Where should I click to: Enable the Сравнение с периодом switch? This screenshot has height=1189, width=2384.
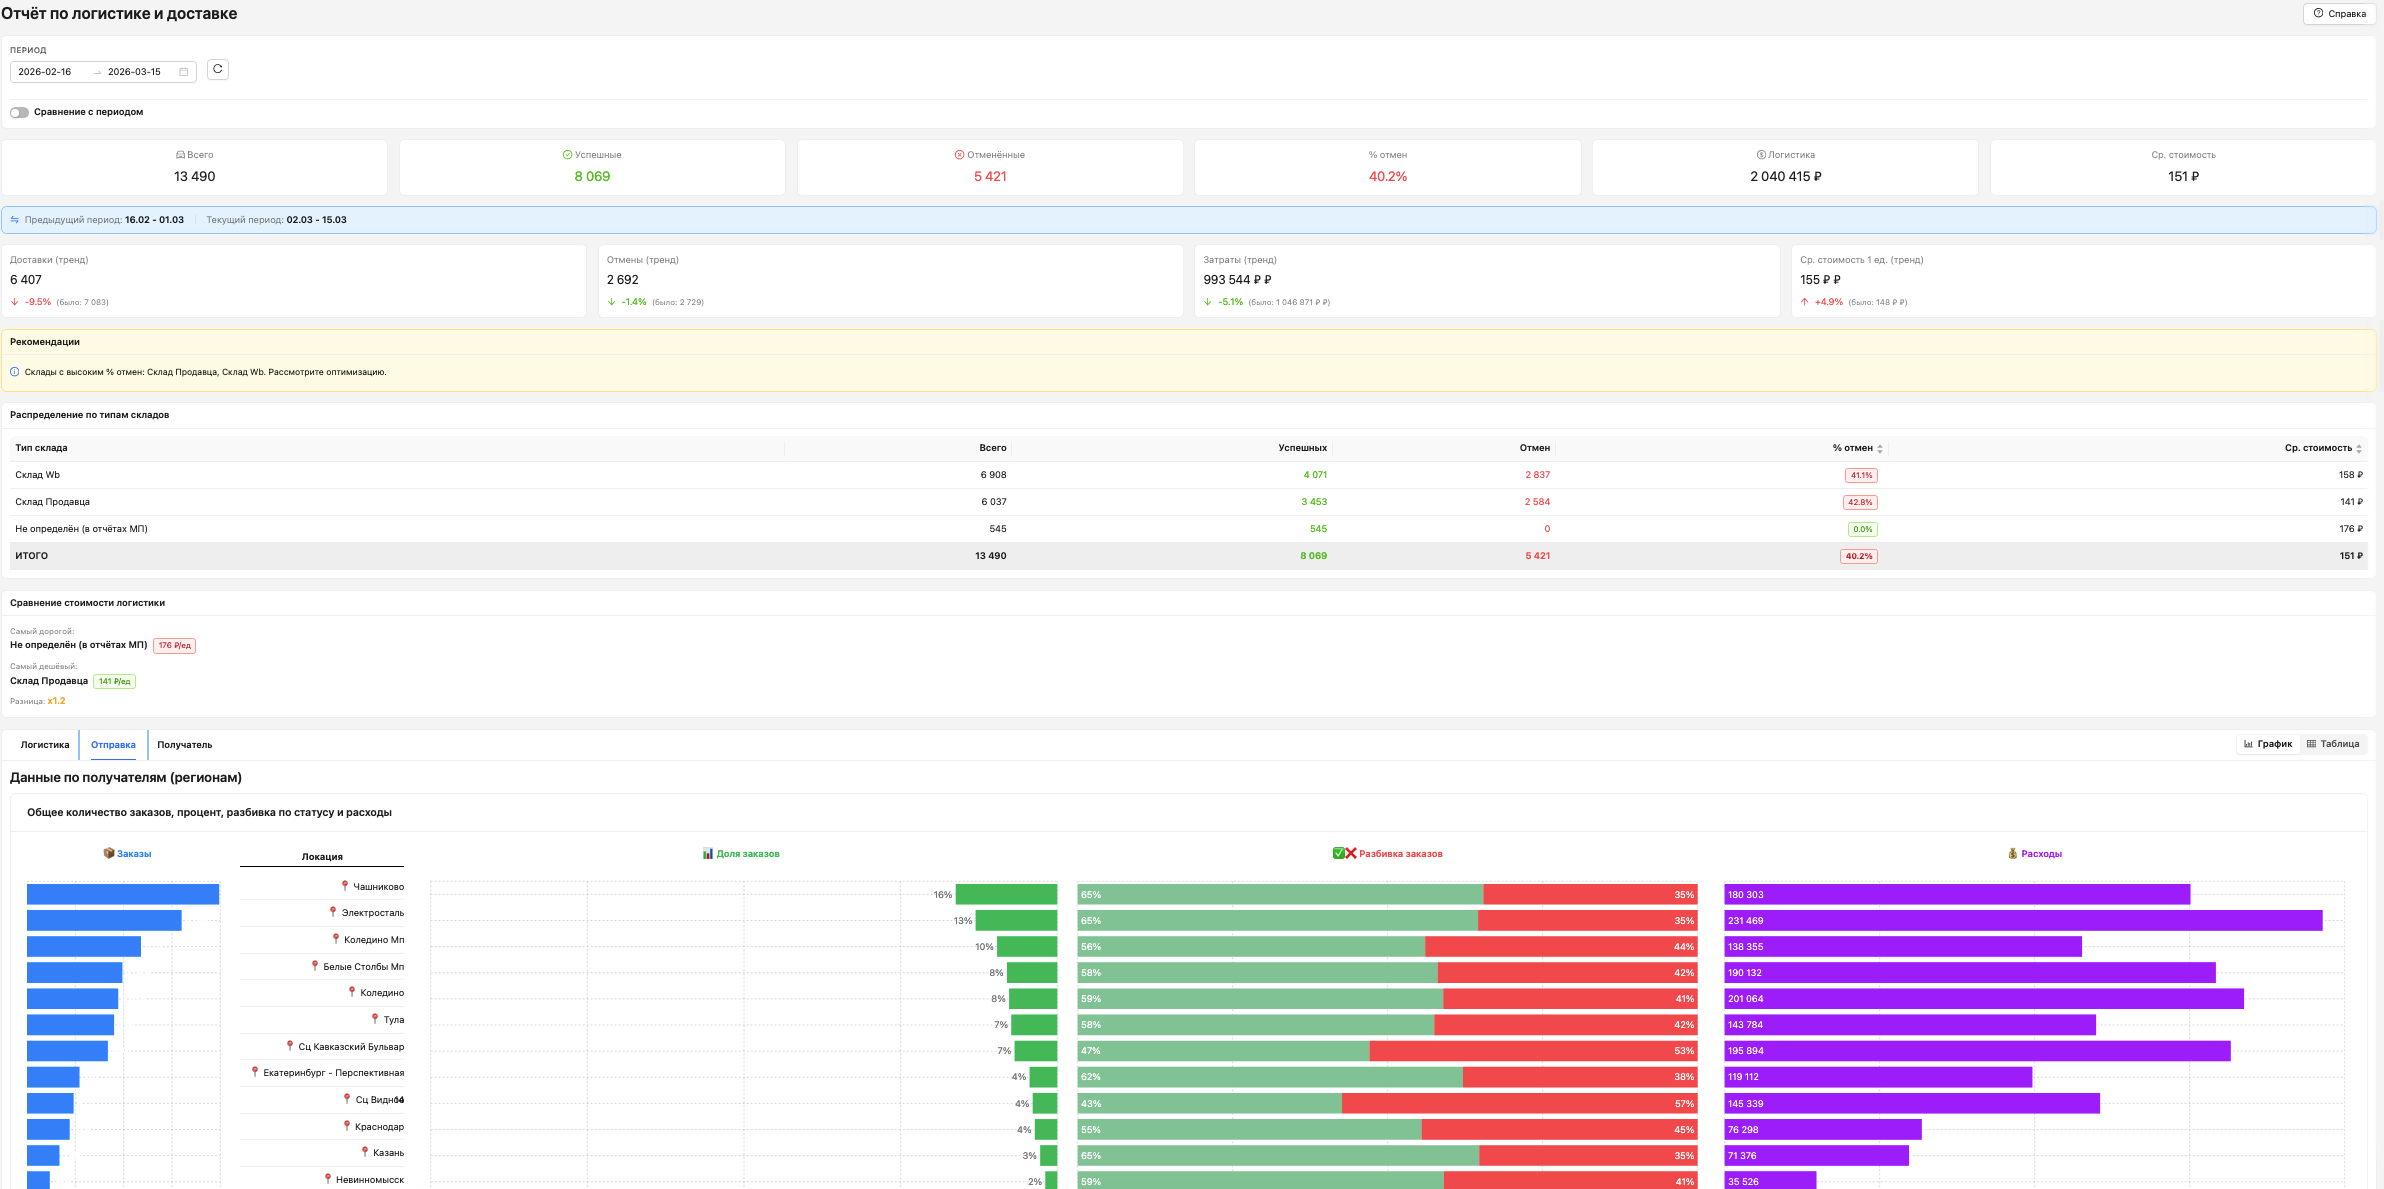tap(19, 112)
